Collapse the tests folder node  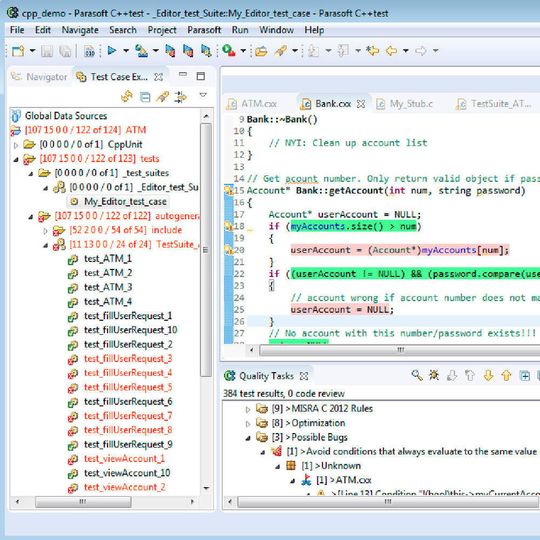coord(16,159)
